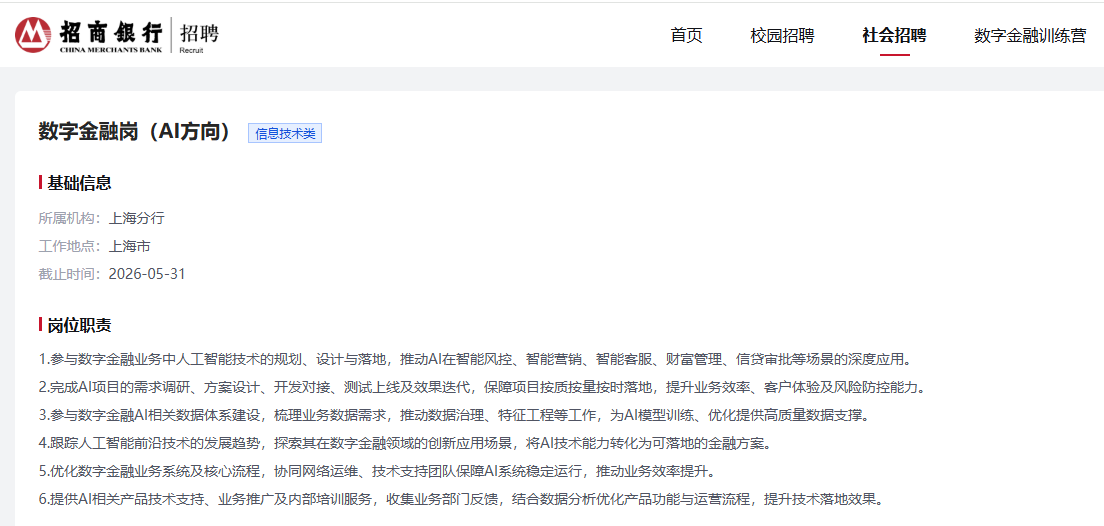The height and width of the screenshot is (526, 1104).
Task: Click responsibility item 3 about 数据体系建设
Action: pos(454,415)
